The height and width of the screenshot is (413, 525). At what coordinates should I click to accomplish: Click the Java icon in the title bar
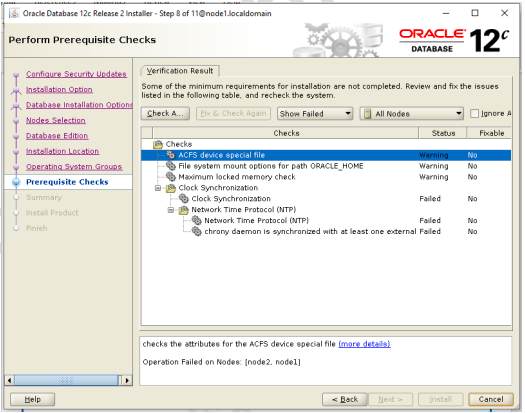click(x=14, y=13)
